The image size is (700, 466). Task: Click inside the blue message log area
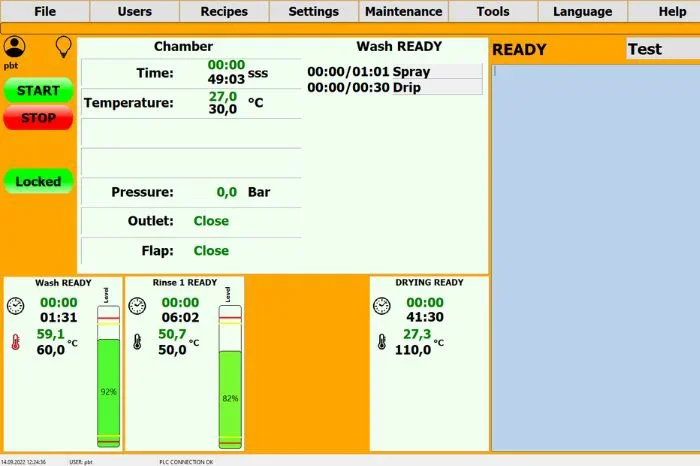click(596, 258)
